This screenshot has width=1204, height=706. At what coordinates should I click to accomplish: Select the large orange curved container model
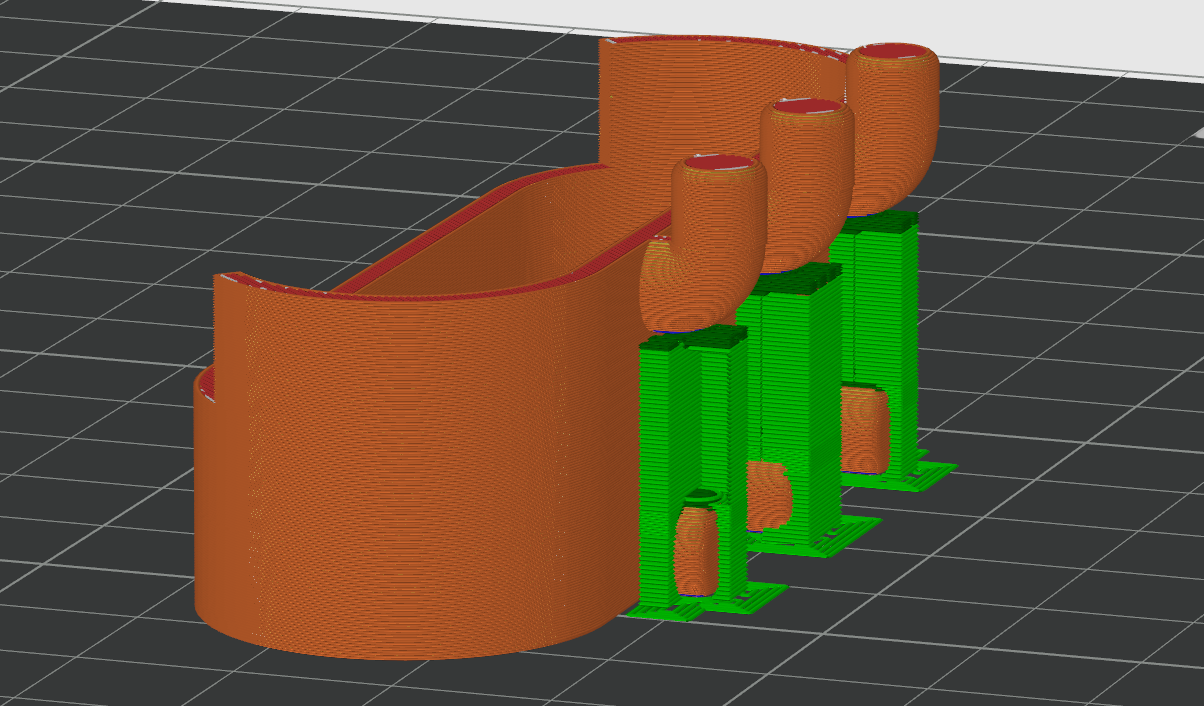(420, 470)
